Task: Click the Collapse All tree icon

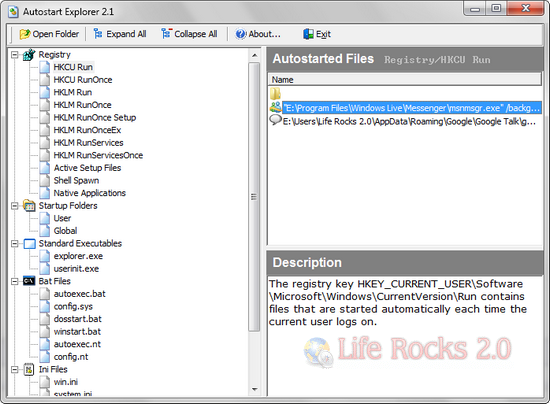Action: pos(166,34)
